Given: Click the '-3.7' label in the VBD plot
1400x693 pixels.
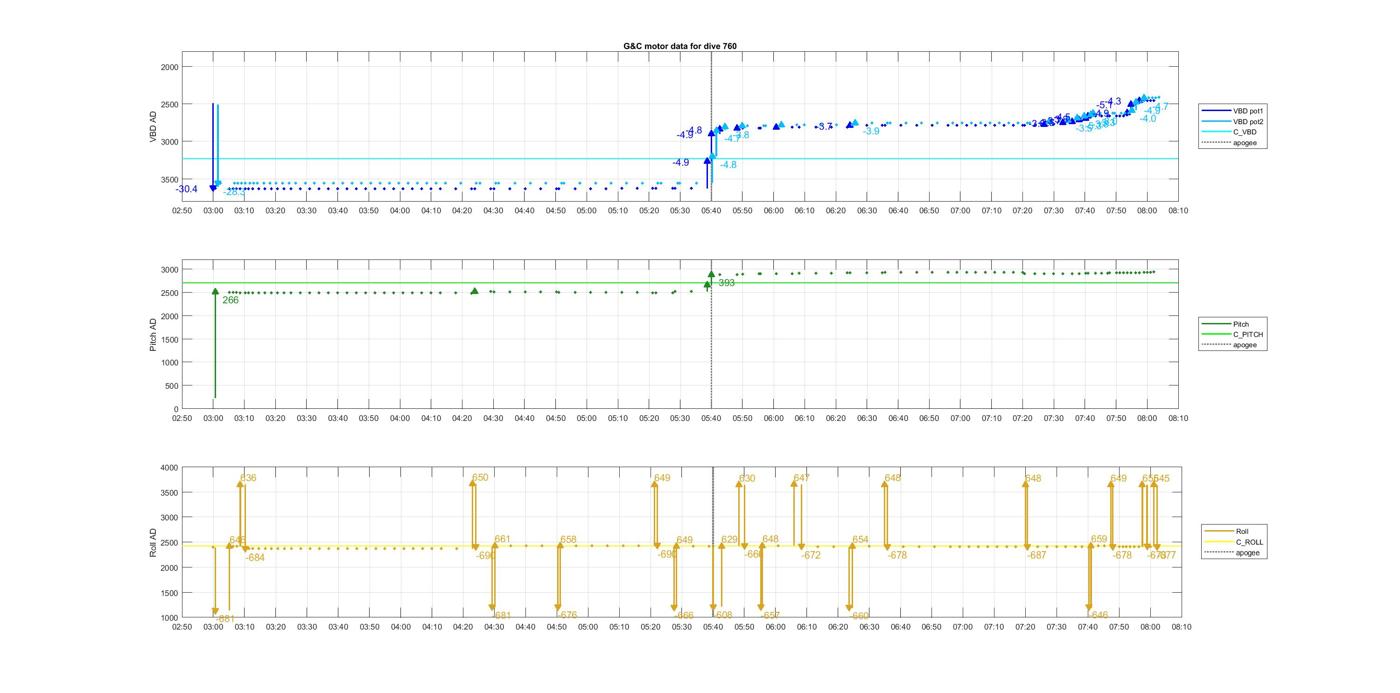Looking at the screenshot, I should pos(824,127).
